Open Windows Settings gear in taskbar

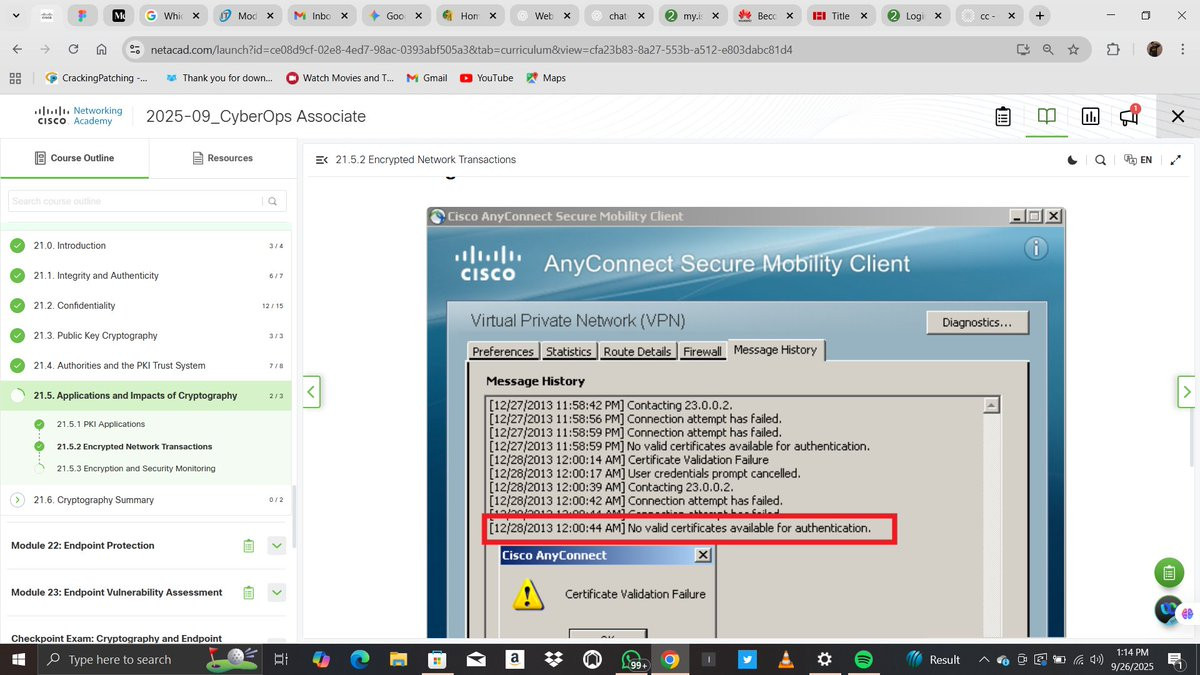click(824, 659)
